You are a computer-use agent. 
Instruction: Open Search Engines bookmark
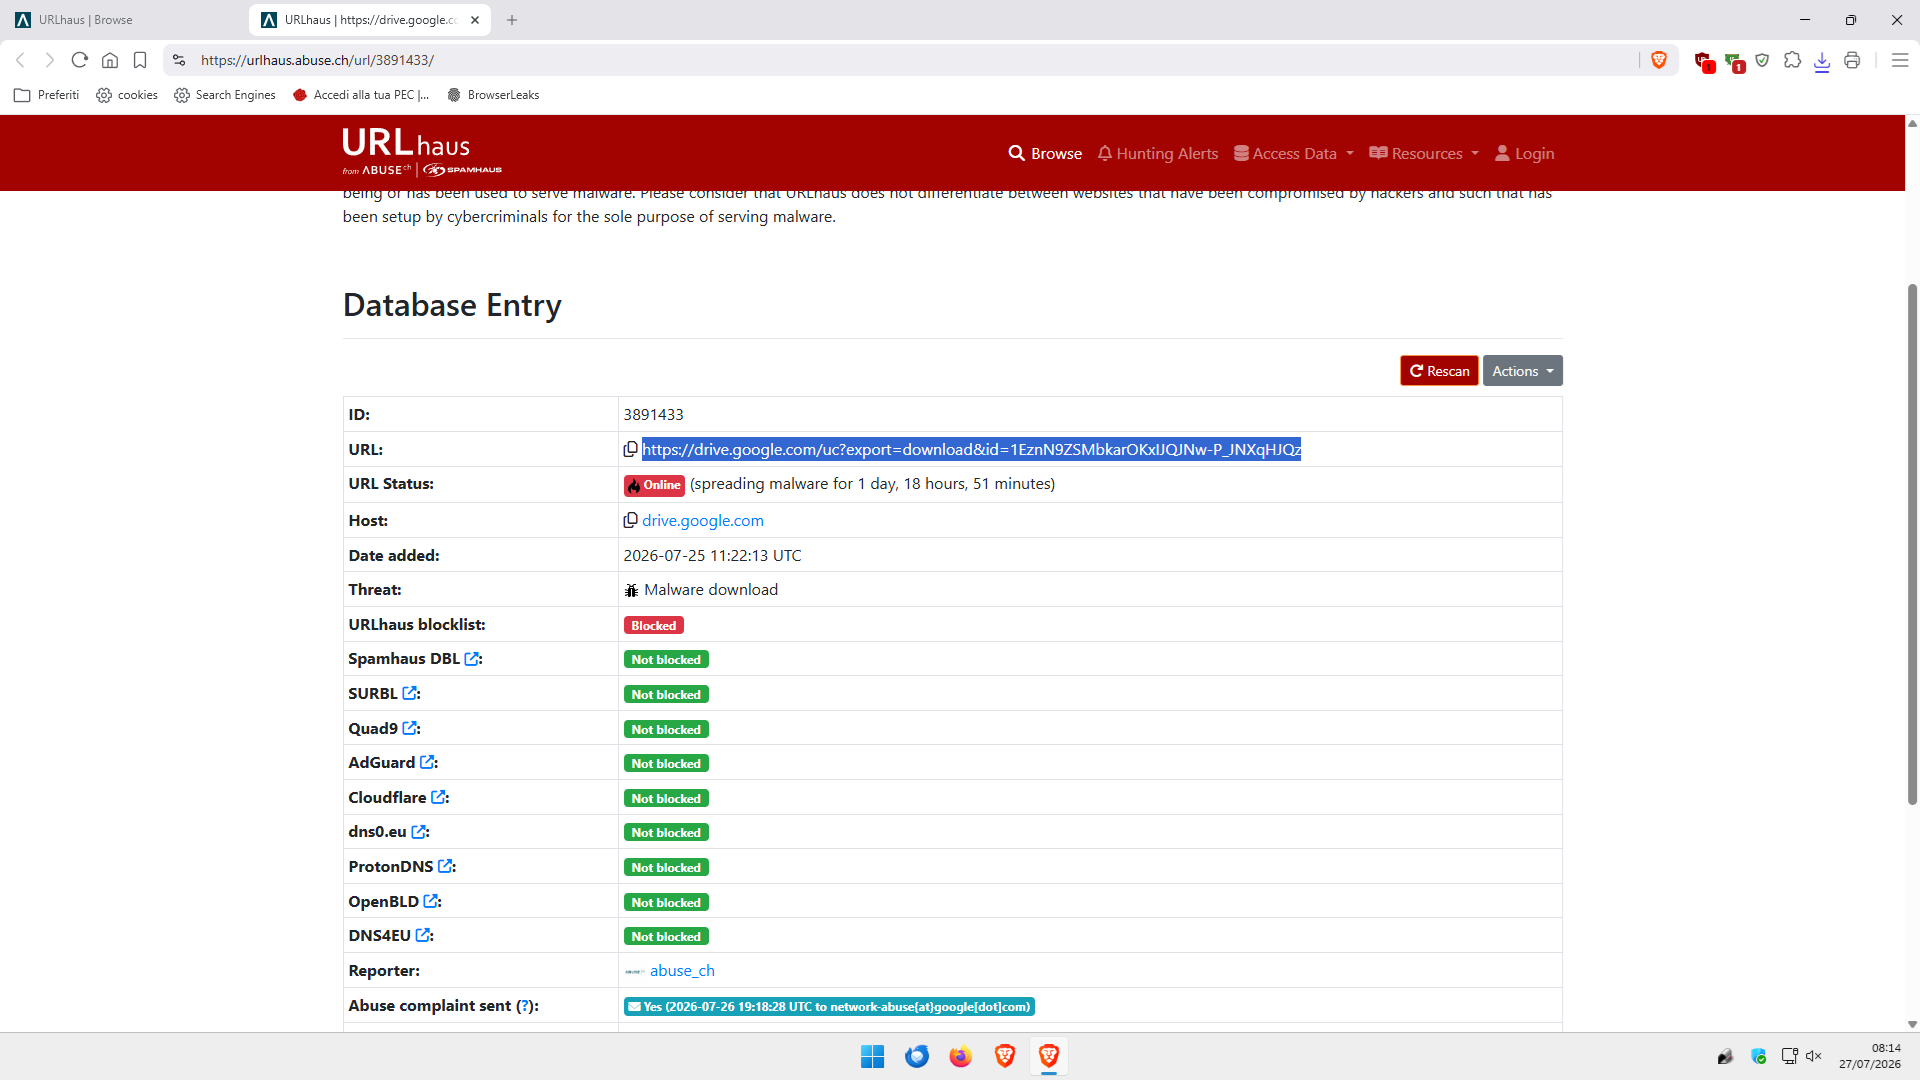225,95
